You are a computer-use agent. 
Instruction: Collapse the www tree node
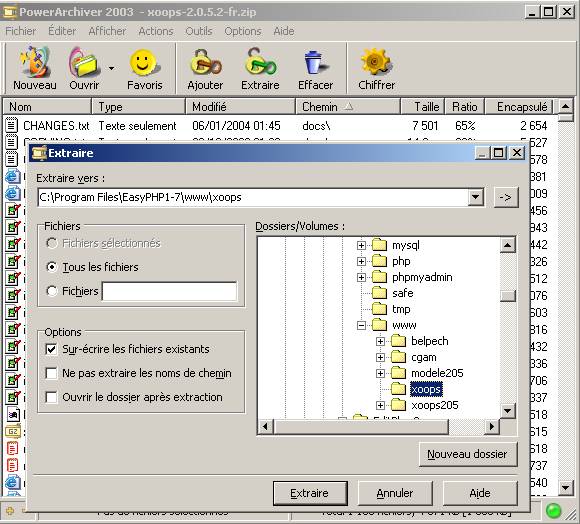point(361,325)
